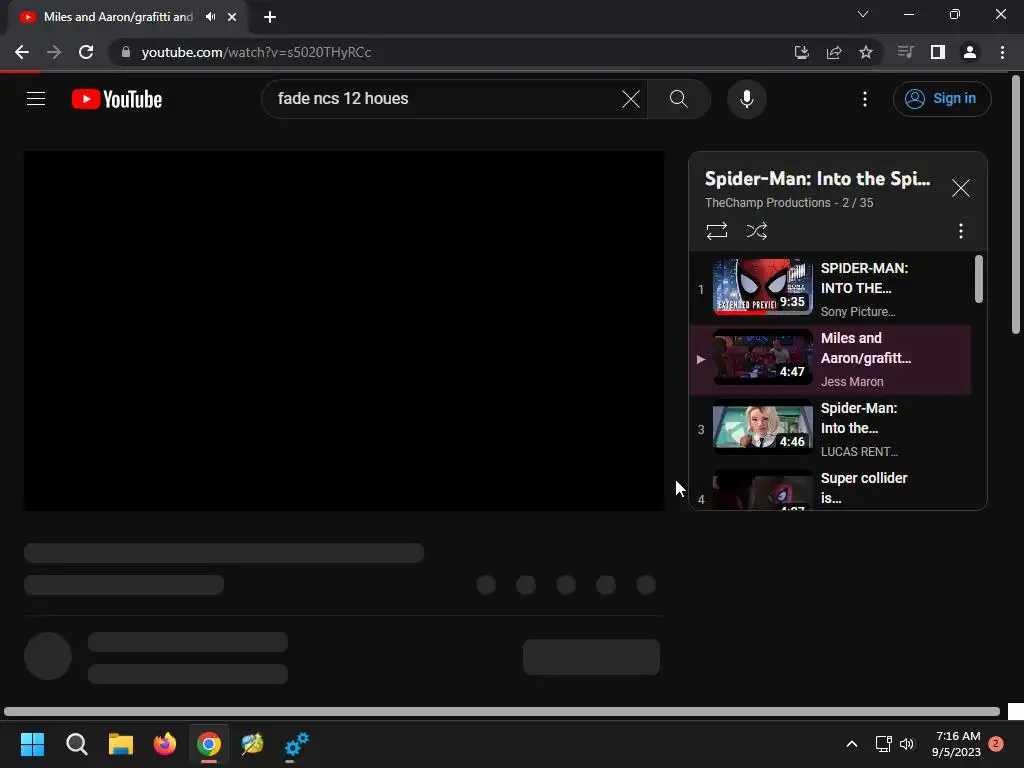Image resolution: width=1024 pixels, height=768 pixels.
Task: Go back in browser history
Action: (22, 52)
